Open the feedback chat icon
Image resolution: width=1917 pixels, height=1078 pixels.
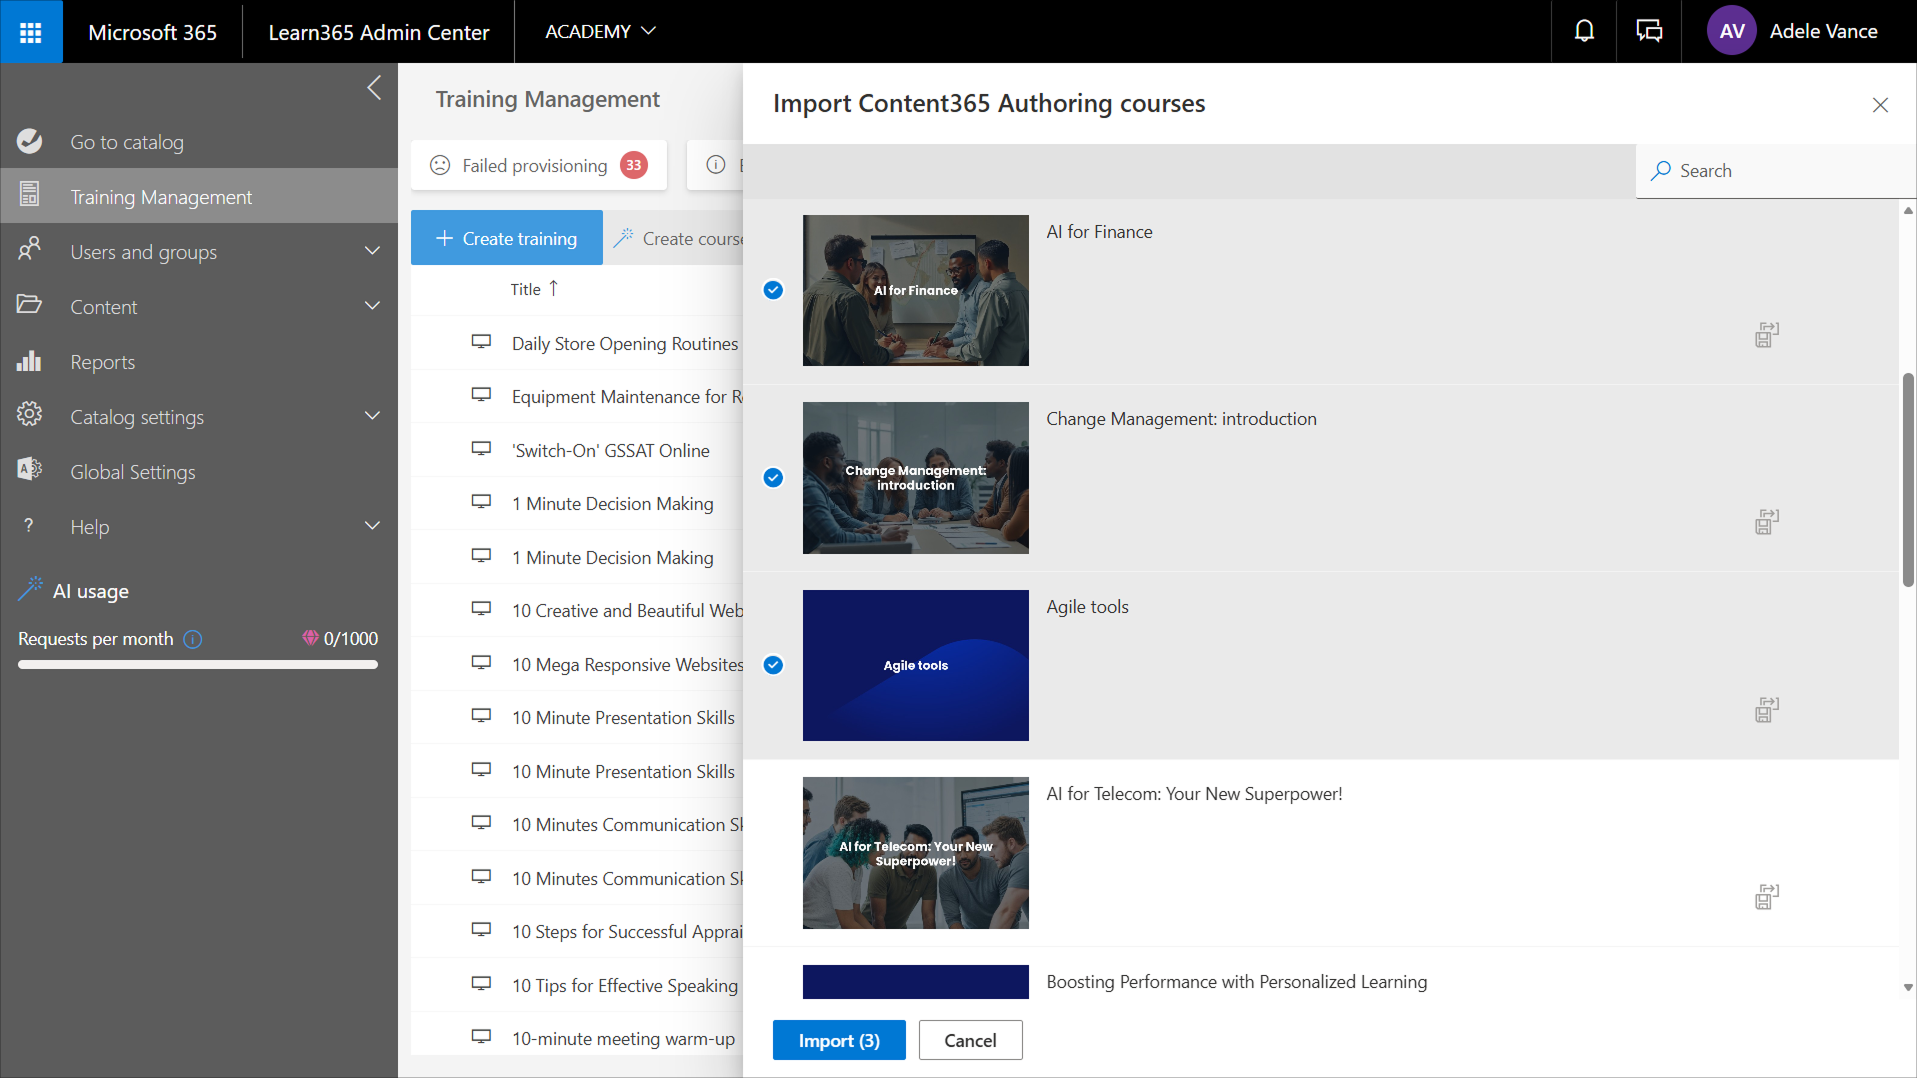coord(1648,32)
